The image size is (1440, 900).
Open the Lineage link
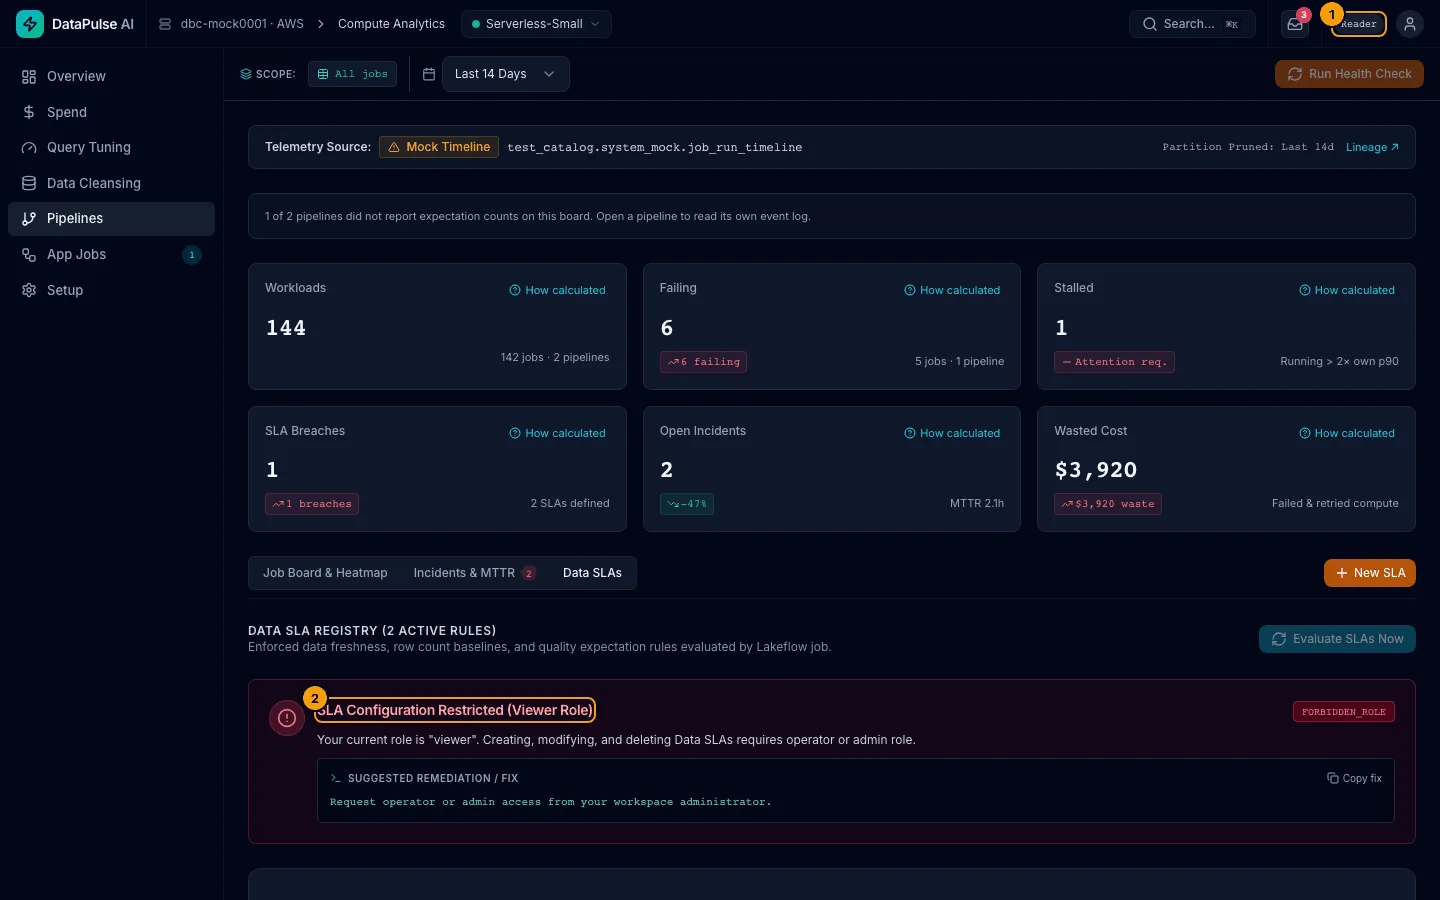[x=1372, y=147]
